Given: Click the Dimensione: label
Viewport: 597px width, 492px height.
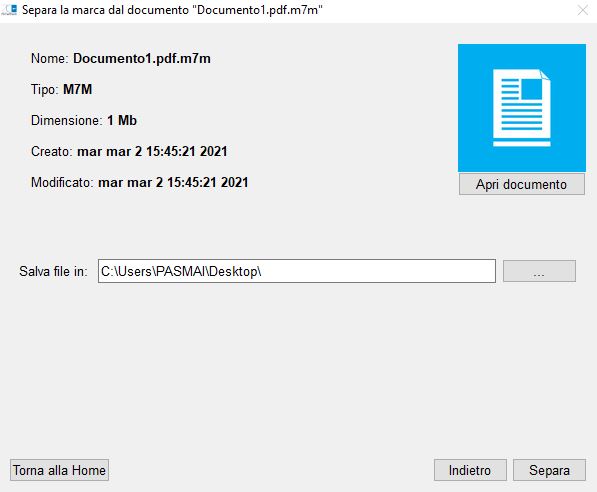Looking at the screenshot, I should point(67,121).
